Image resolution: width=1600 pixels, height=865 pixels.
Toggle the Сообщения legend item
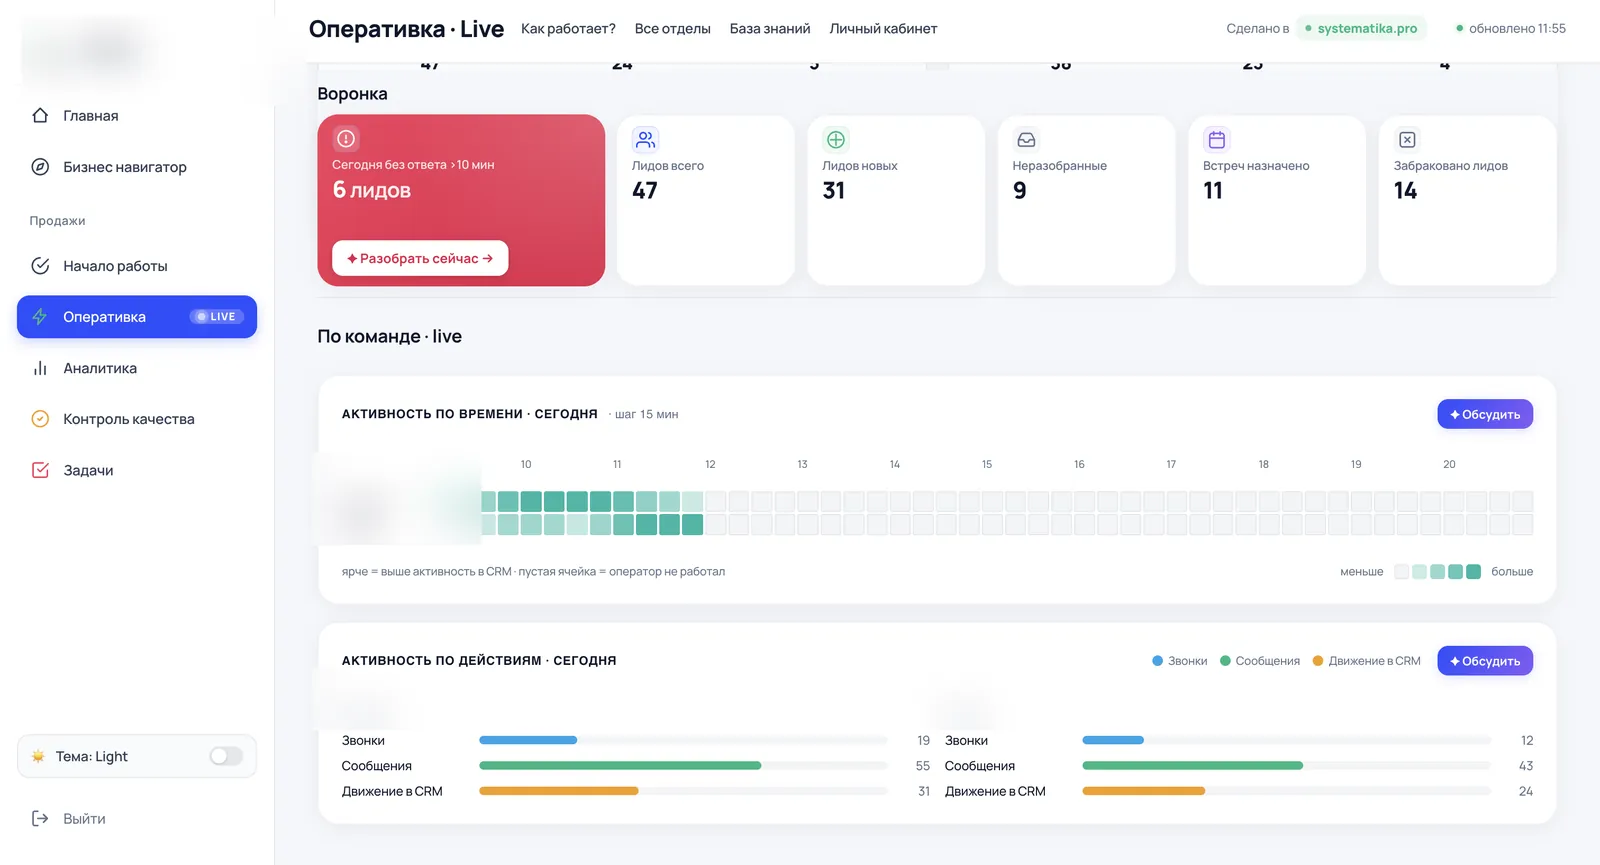[x=1260, y=661]
